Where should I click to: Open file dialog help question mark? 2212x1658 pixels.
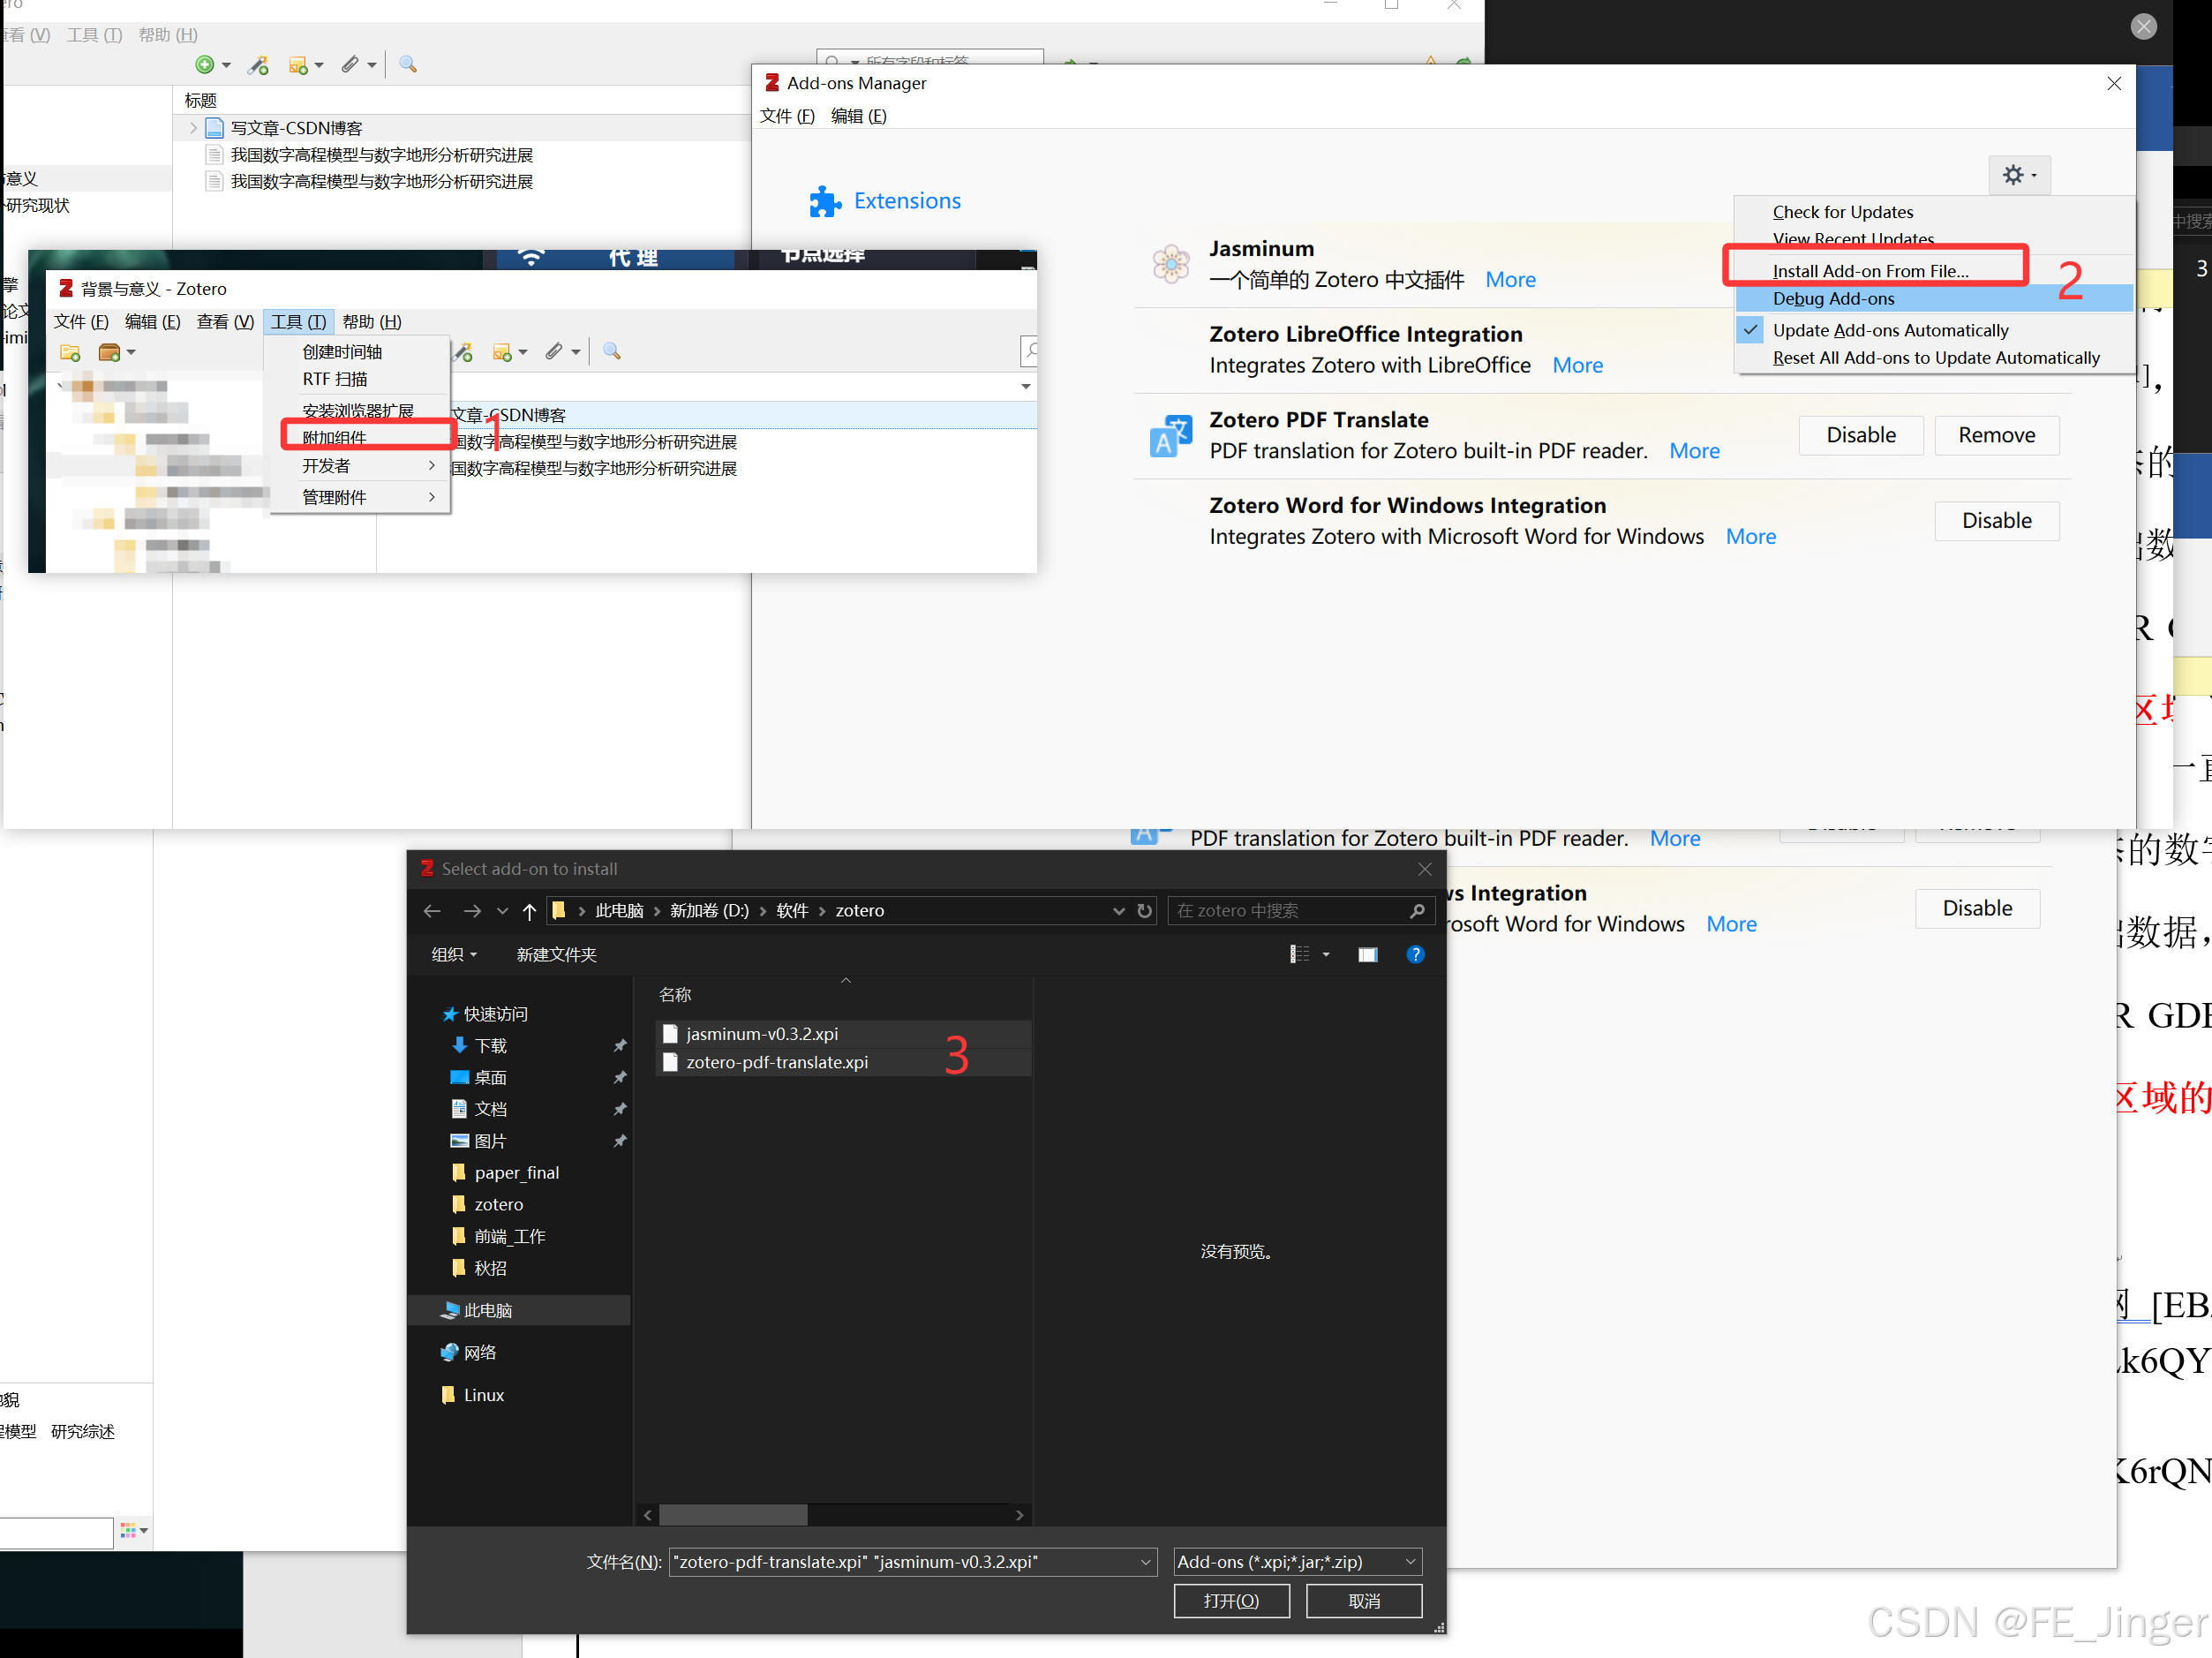(1415, 954)
